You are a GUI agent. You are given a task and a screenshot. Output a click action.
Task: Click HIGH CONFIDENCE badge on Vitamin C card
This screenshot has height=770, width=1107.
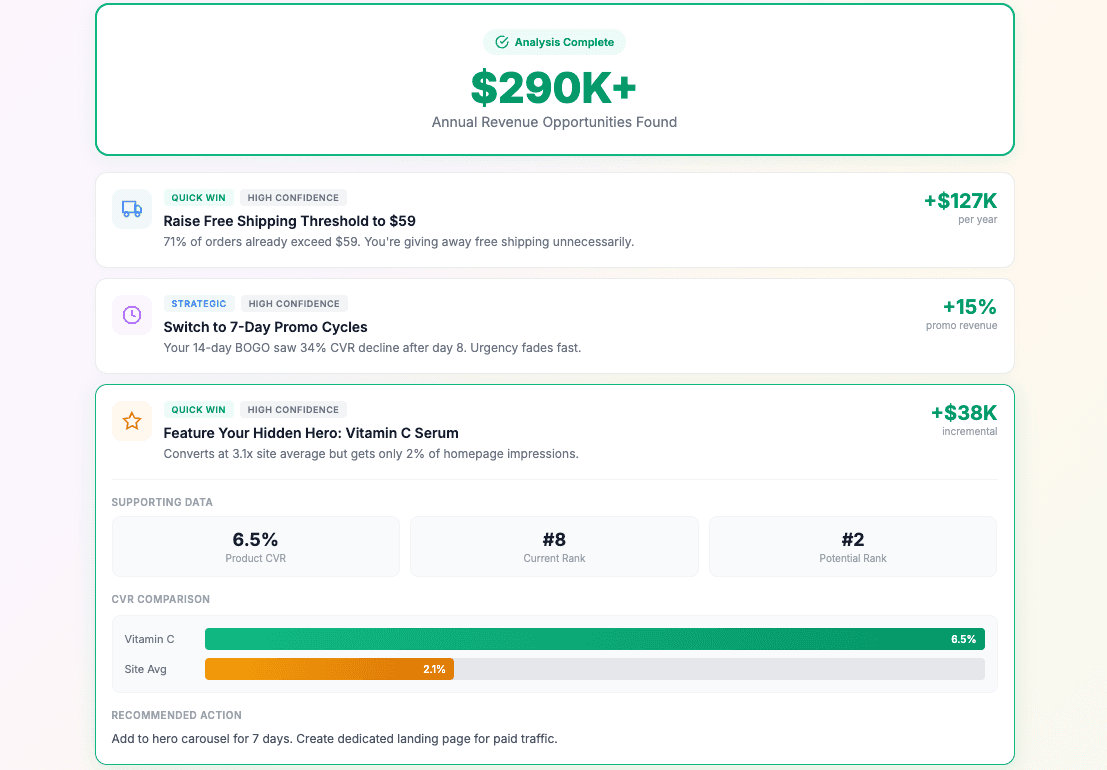pos(293,409)
